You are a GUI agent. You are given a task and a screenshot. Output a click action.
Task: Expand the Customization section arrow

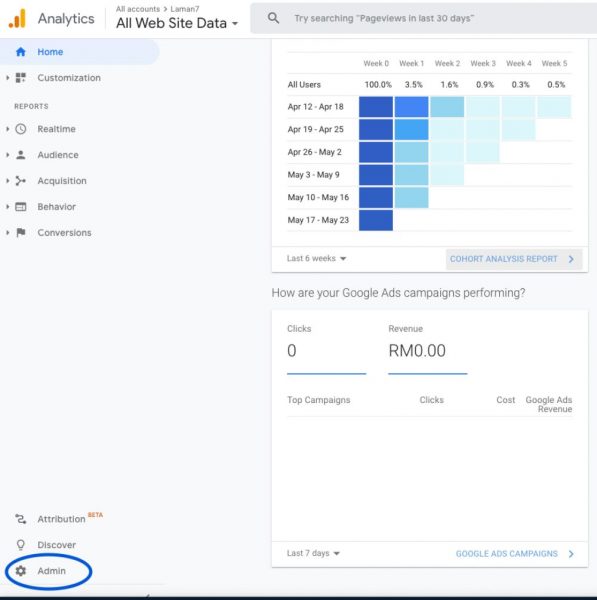click(8, 78)
